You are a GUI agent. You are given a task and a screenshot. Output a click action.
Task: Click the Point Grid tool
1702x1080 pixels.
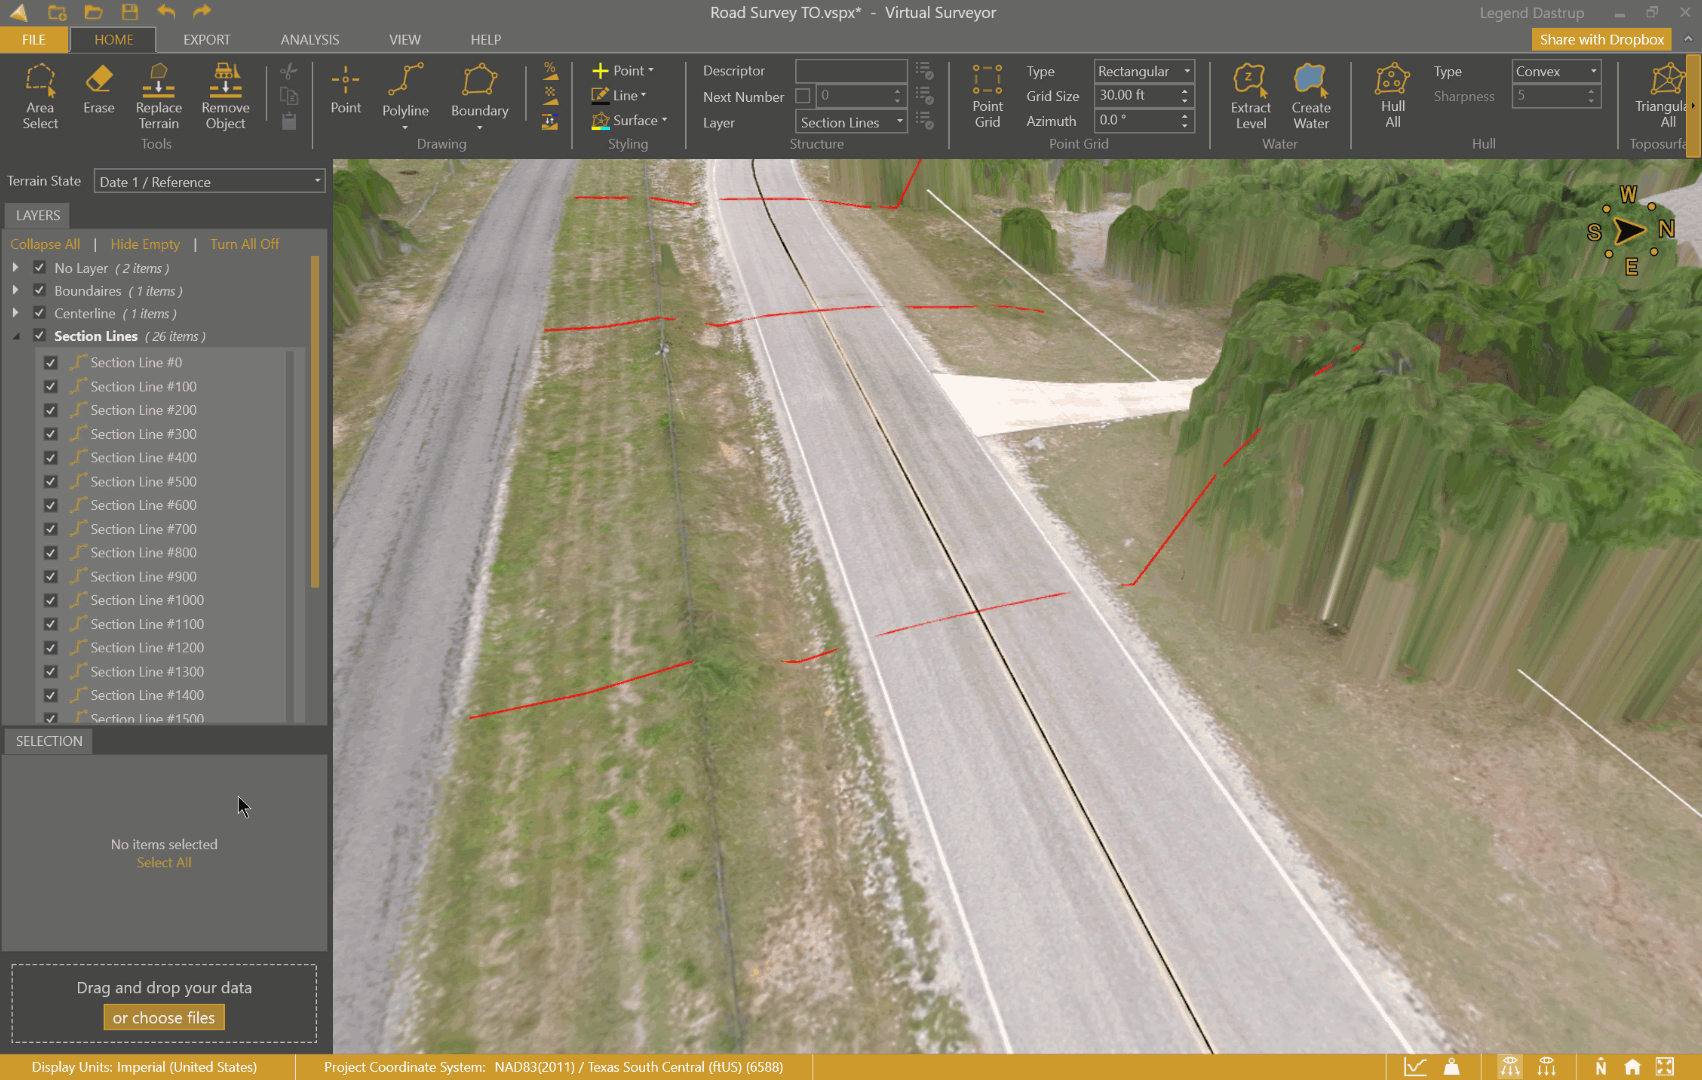(x=987, y=96)
